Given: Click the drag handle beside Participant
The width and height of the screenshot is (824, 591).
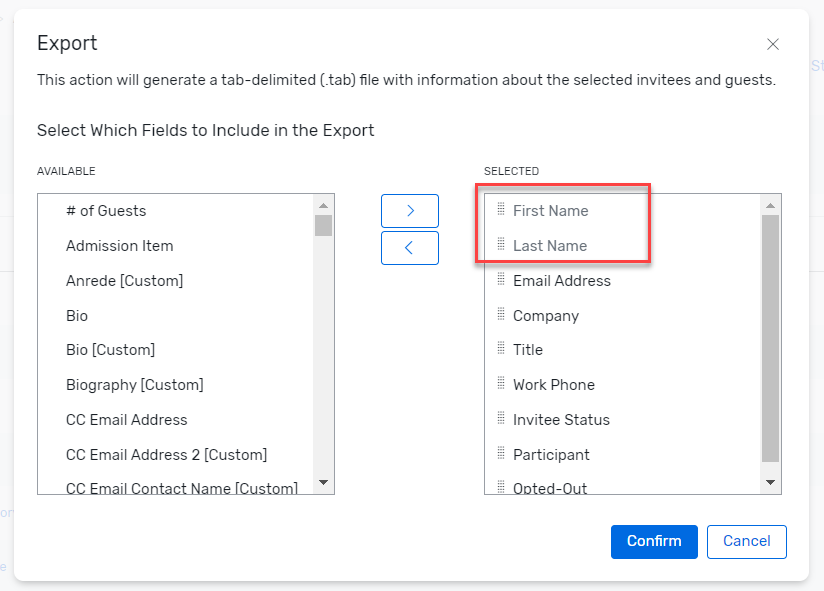Looking at the screenshot, I should pos(501,454).
